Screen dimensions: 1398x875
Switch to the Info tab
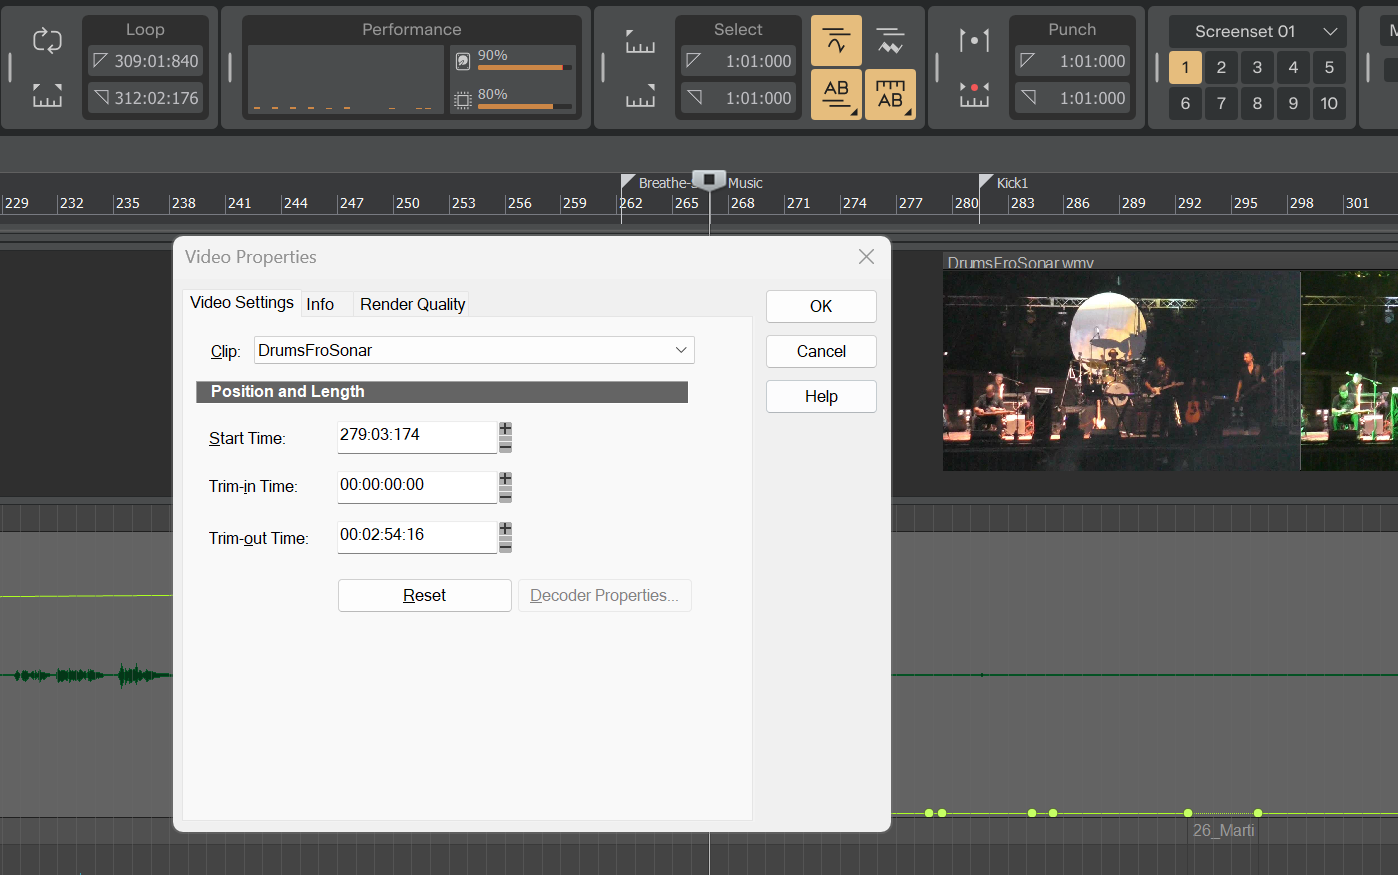click(320, 304)
